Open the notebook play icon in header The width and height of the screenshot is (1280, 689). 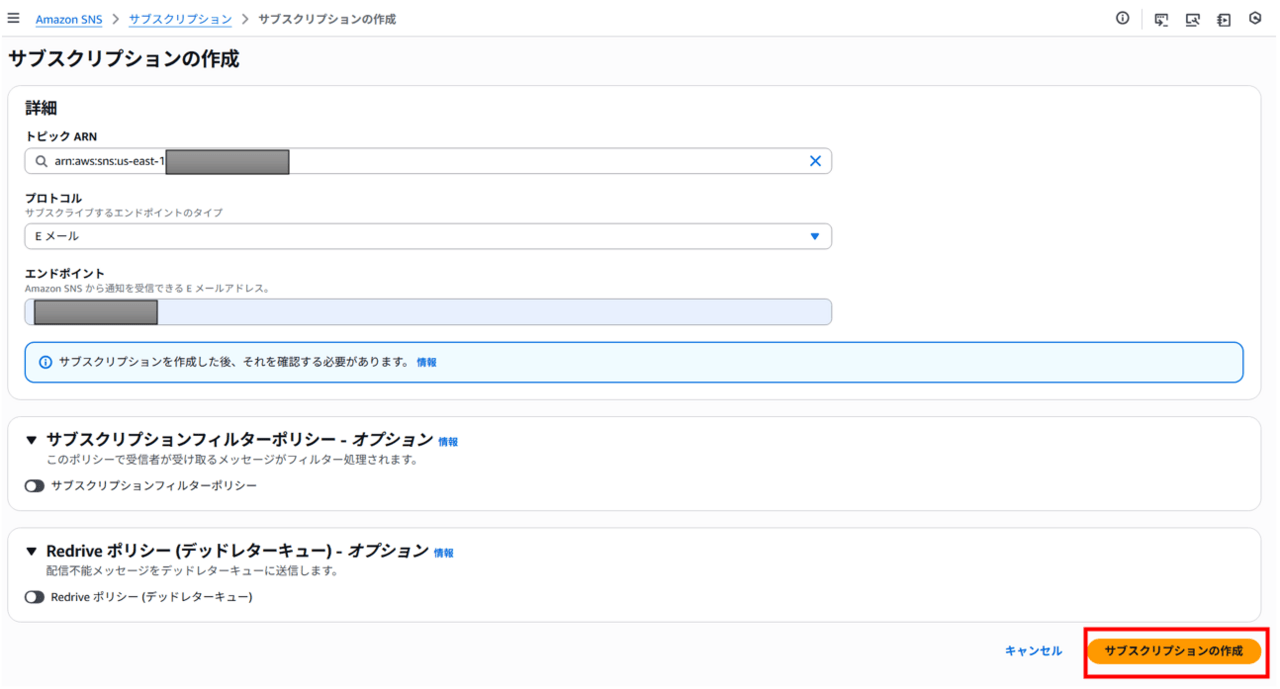pyautogui.click(x=1223, y=19)
